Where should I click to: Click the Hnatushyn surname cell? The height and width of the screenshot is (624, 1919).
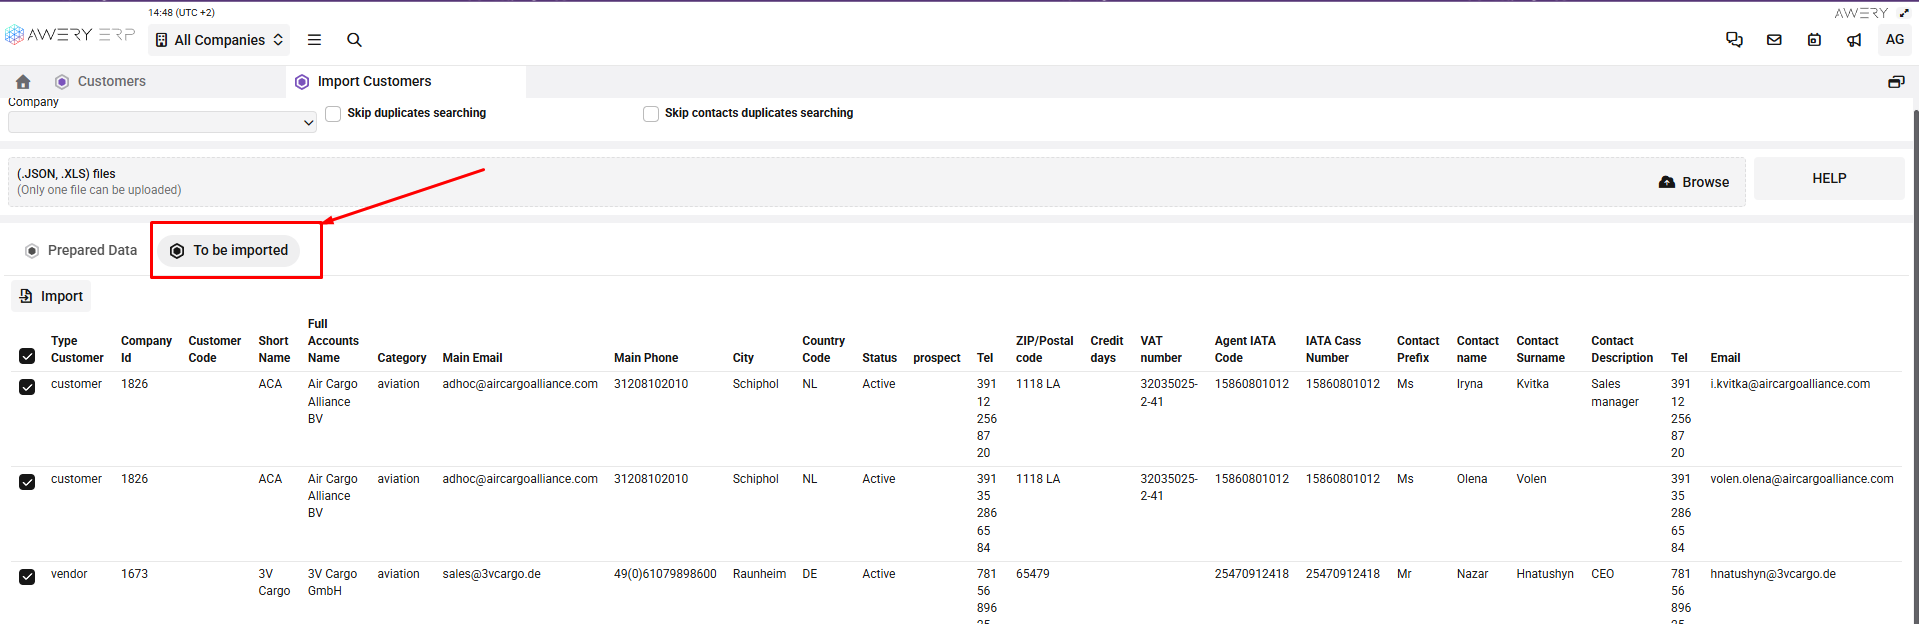[x=1544, y=574]
